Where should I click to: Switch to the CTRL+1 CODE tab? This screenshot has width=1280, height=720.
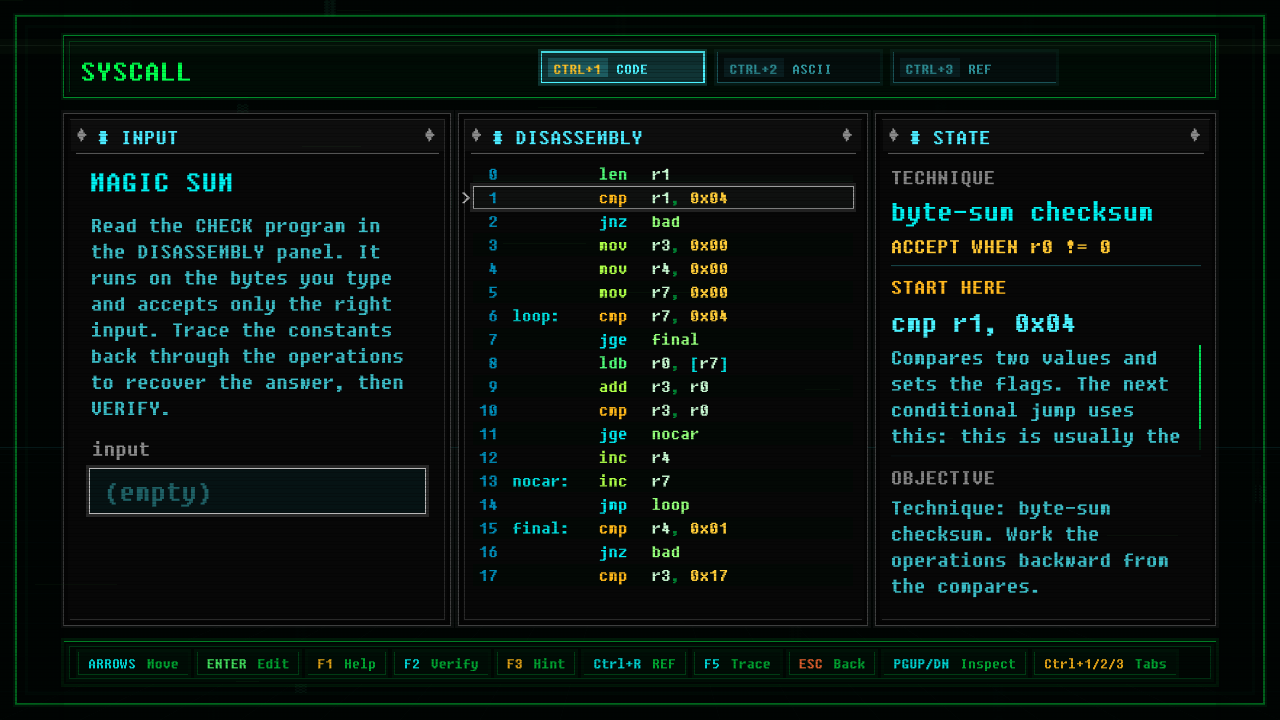[x=622, y=68]
